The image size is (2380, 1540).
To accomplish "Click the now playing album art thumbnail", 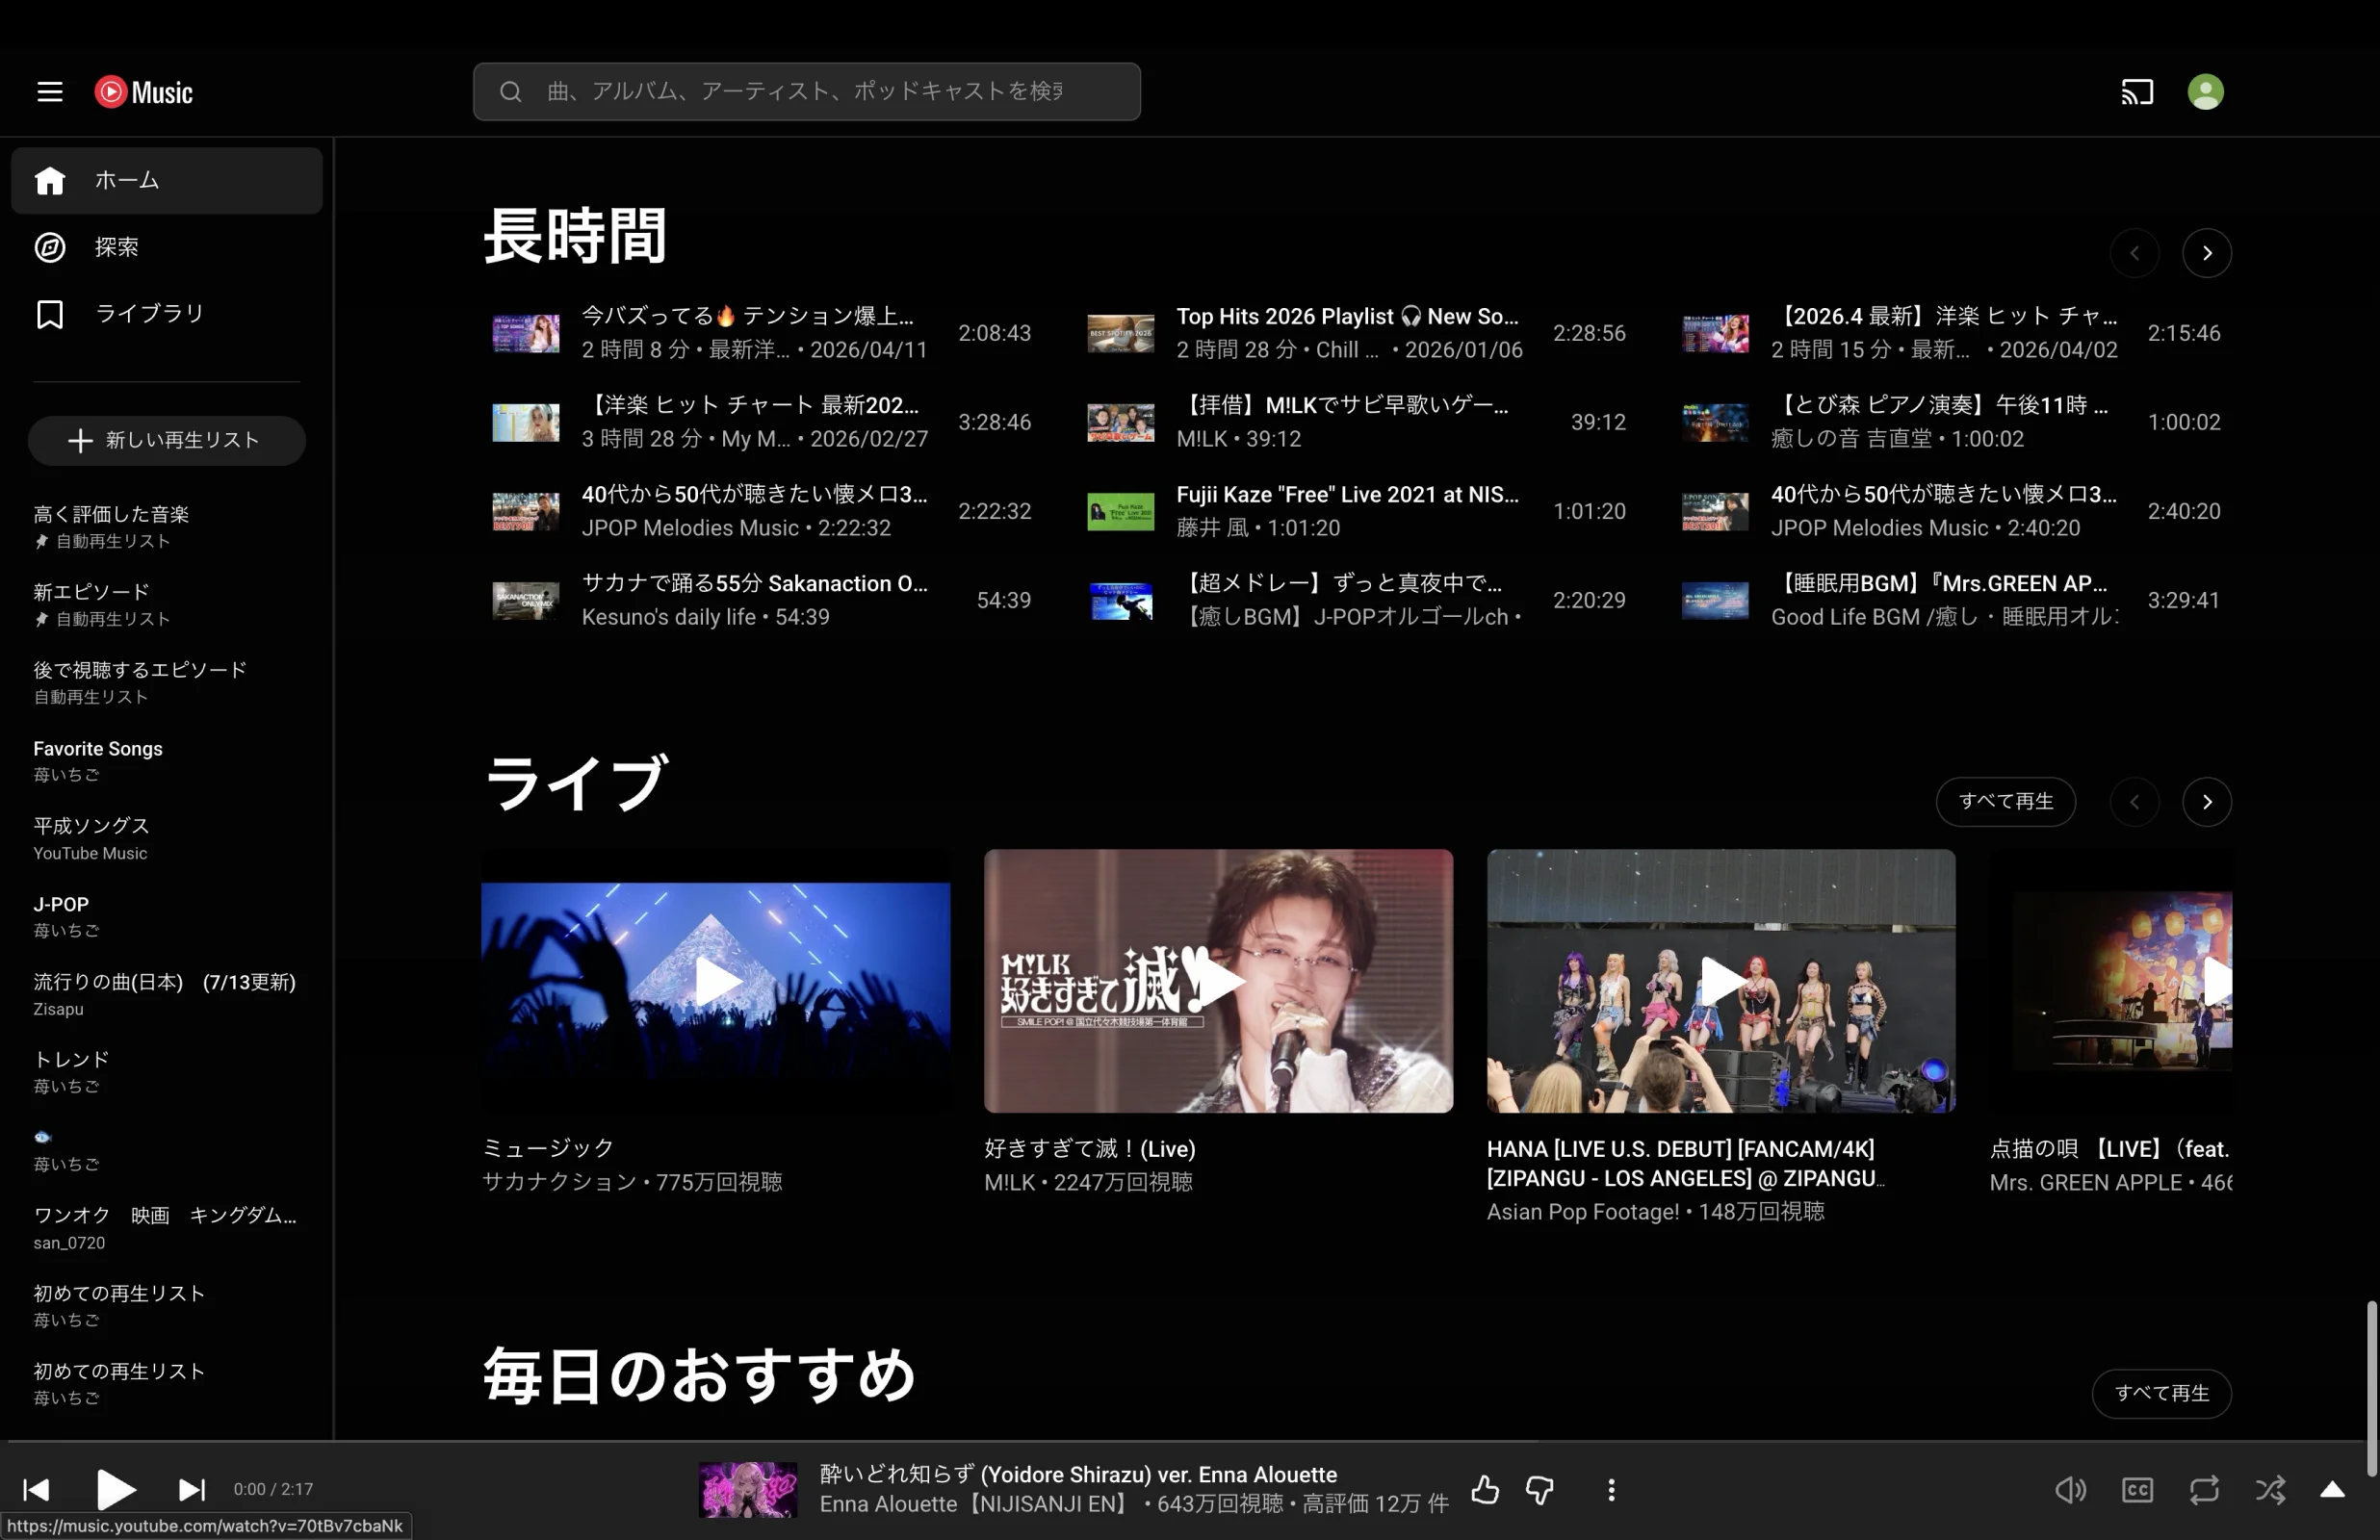I will 748,1489.
